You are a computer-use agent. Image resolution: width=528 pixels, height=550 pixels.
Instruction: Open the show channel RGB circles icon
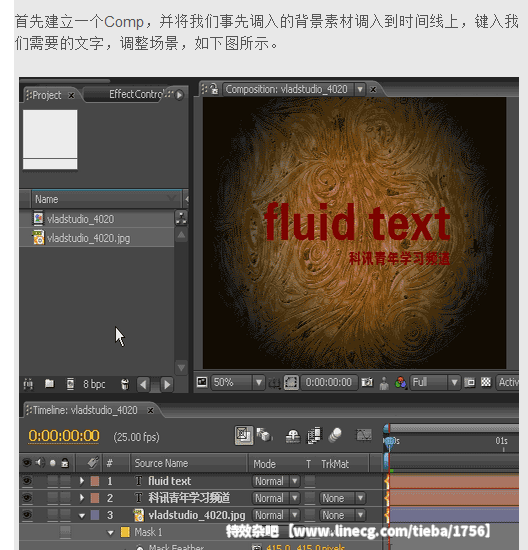coord(400,383)
